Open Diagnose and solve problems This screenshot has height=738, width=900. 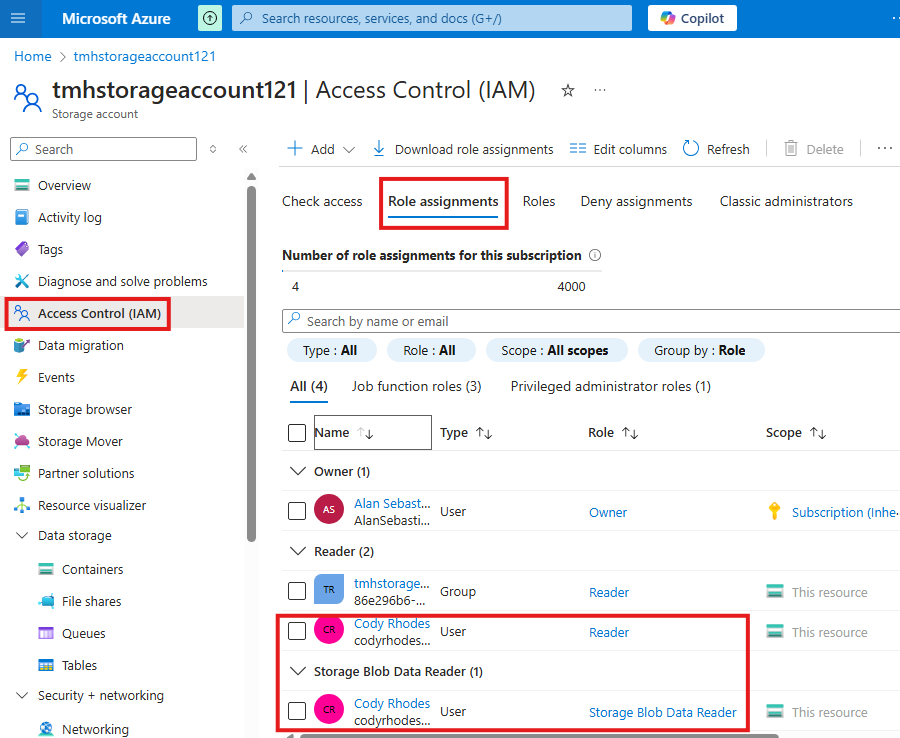pyautogui.click(x=122, y=281)
